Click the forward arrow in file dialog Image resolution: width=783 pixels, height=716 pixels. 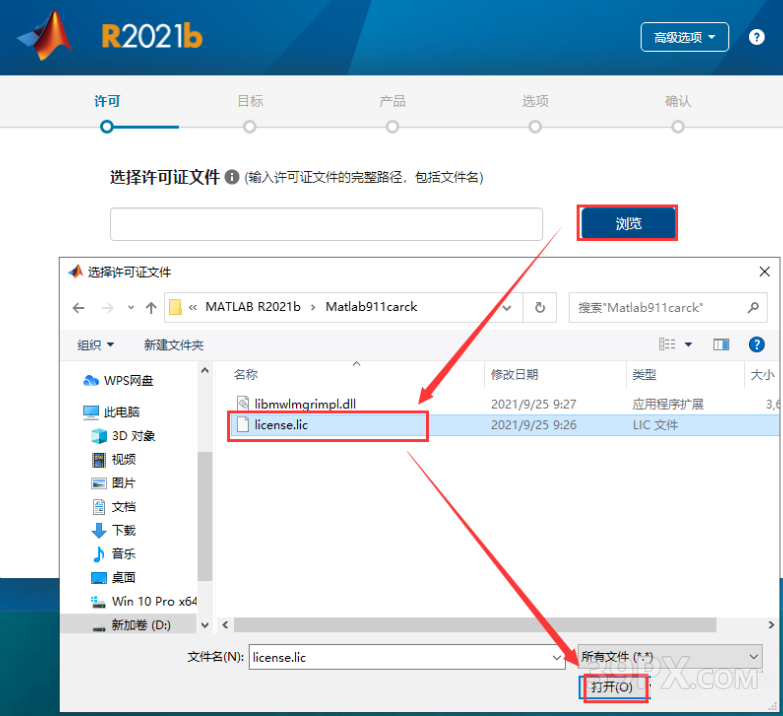coord(107,308)
